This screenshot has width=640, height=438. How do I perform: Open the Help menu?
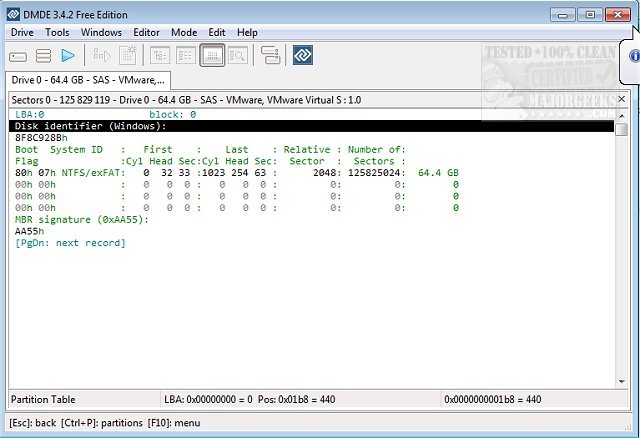pyautogui.click(x=247, y=32)
